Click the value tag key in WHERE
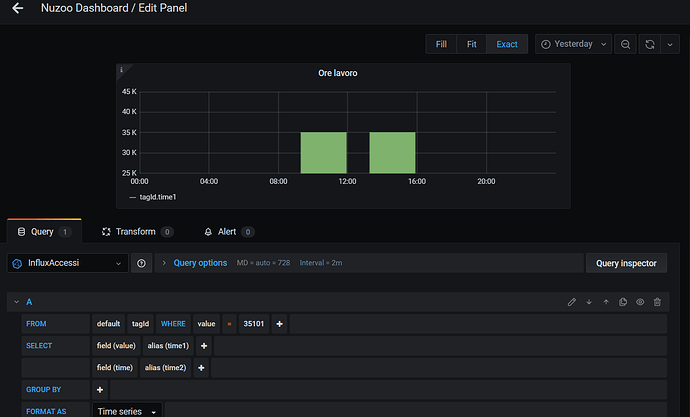The width and height of the screenshot is (690, 417). 206,324
